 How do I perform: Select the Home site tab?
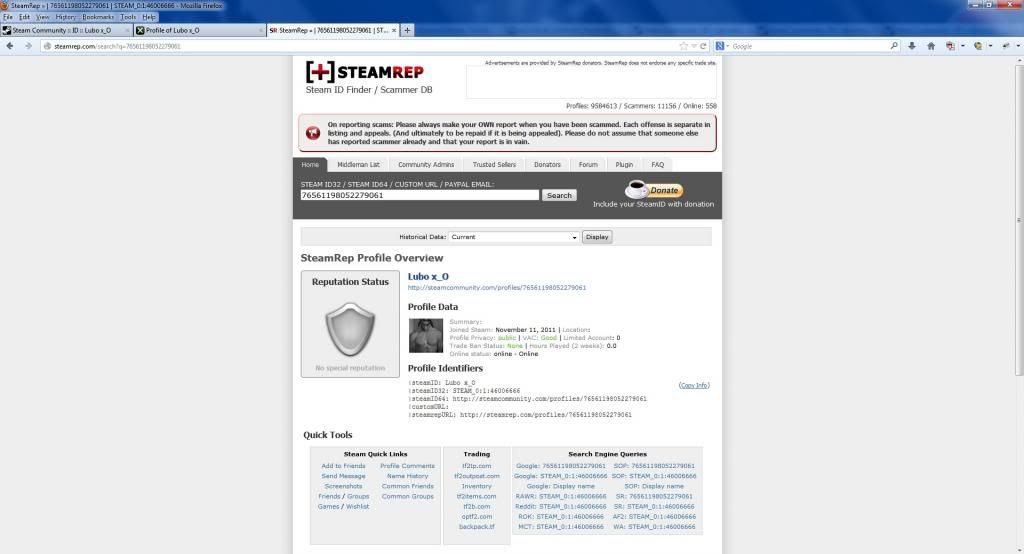point(310,165)
